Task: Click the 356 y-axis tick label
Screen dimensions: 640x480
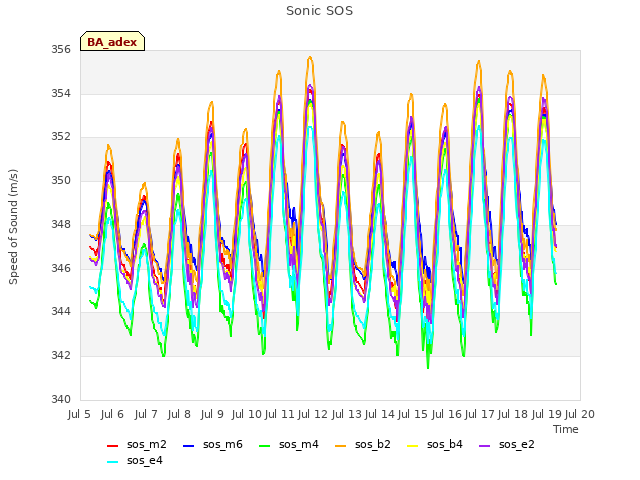Action: point(61,50)
